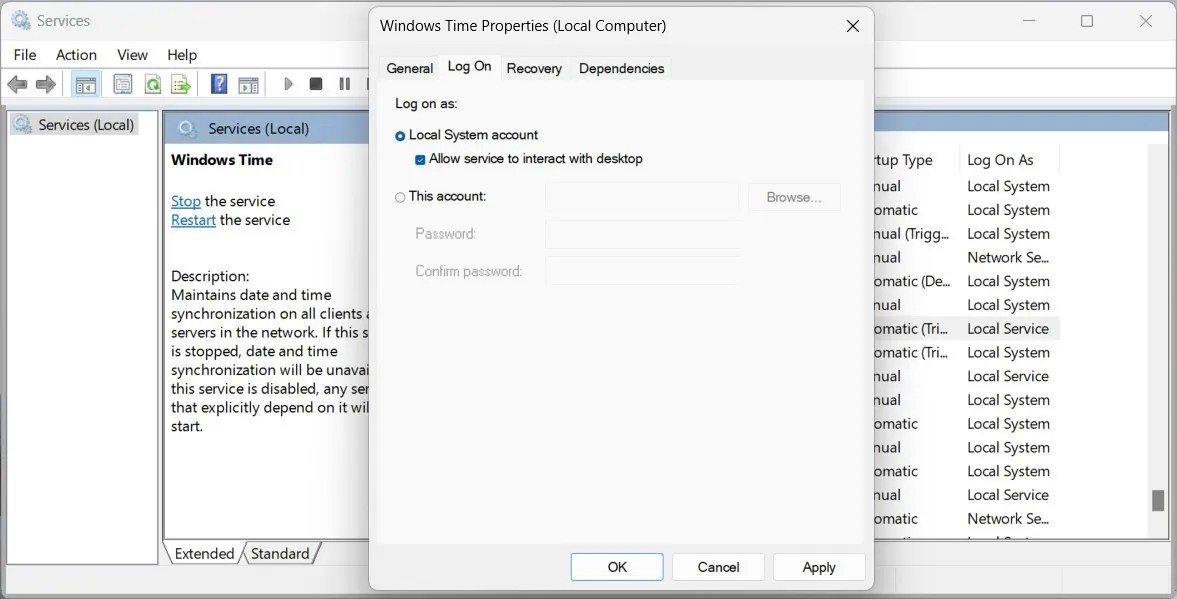Viewport: 1177px width, 599px height.
Task: Switch to the Recovery tab
Action: 534,68
